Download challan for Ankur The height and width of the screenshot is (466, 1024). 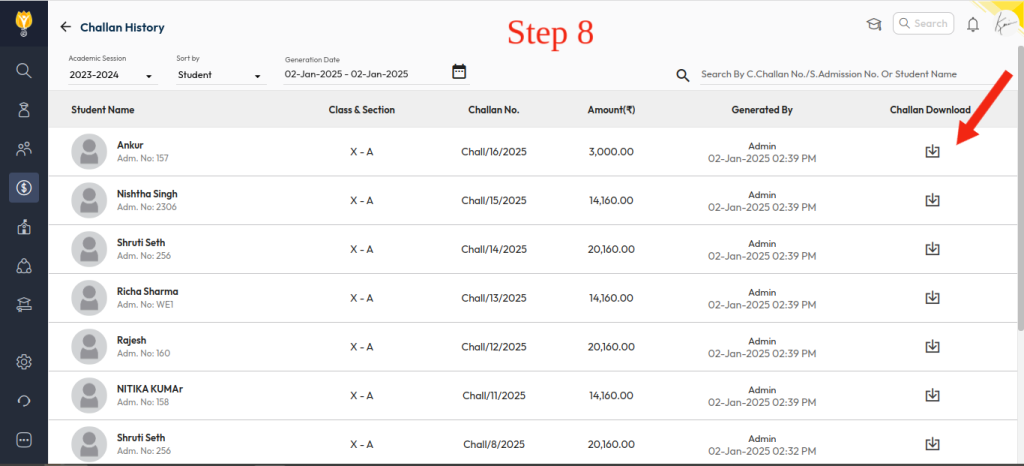932,151
